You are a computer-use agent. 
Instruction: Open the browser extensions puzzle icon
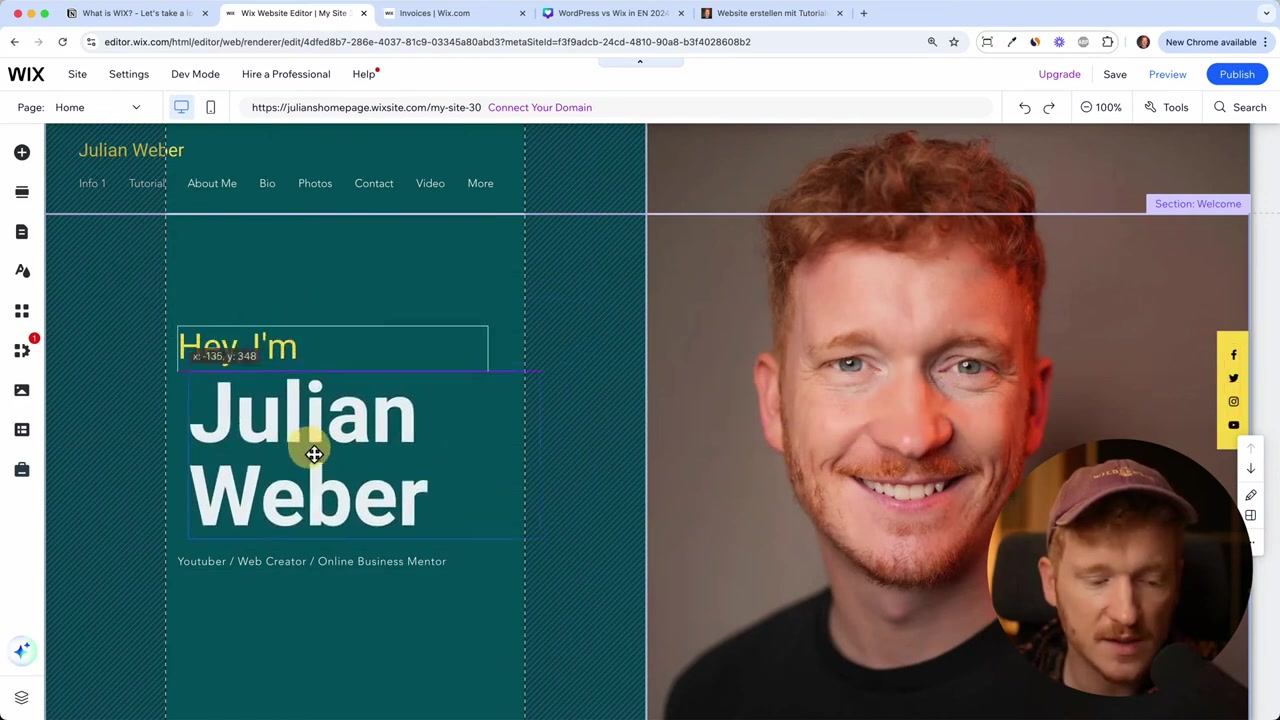1107,42
